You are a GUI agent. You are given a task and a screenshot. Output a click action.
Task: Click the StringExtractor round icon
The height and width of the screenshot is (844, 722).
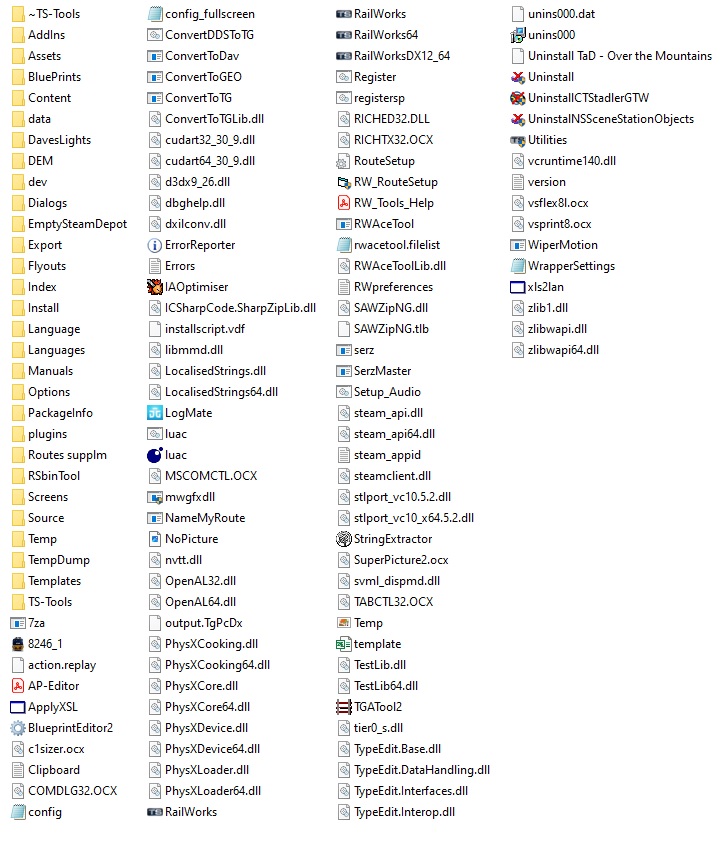point(344,539)
